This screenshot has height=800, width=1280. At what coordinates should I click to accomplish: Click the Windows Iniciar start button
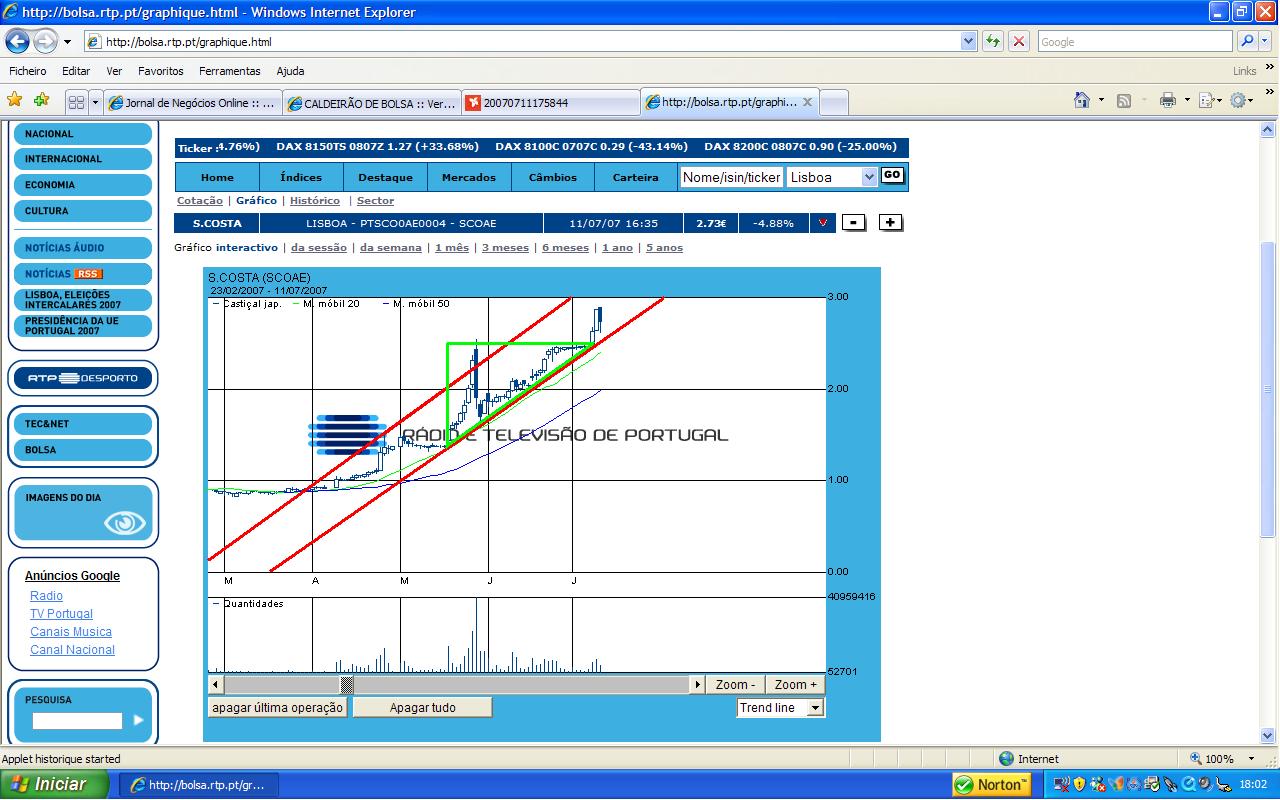54,784
